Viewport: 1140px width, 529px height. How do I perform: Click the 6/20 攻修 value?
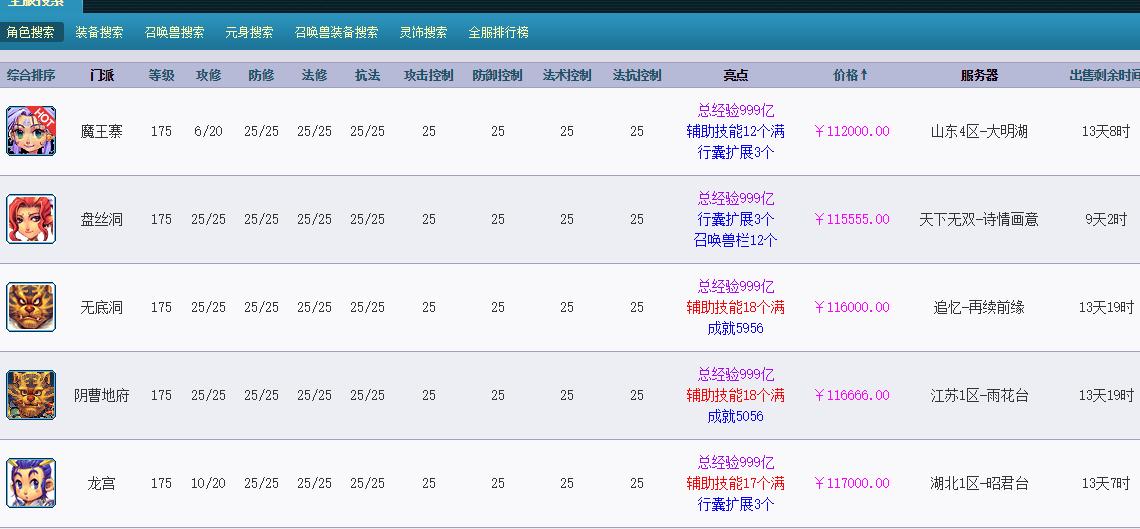[x=209, y=132]
